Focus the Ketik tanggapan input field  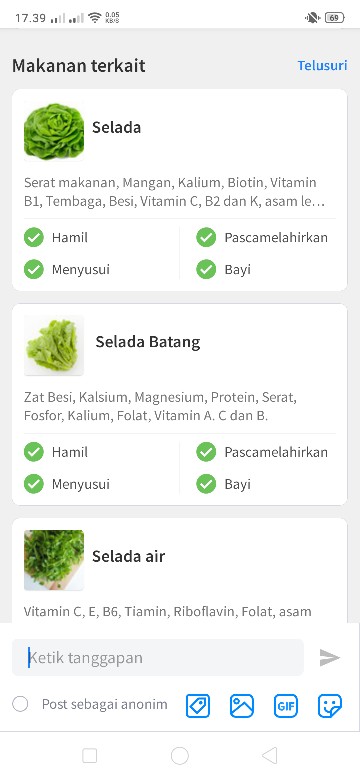158,658
